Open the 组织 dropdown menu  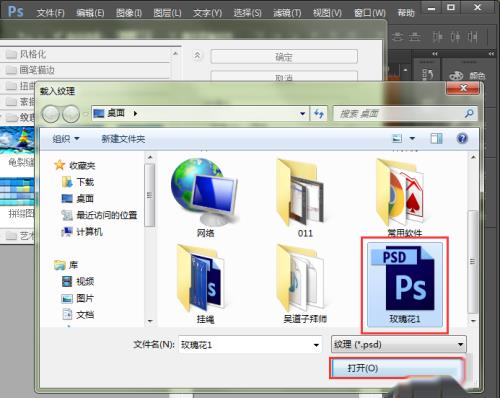point(66,138)
